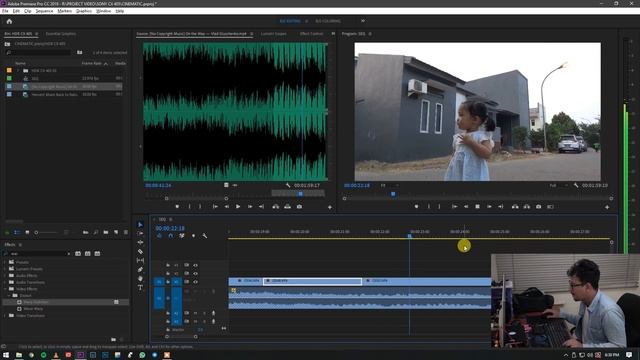640x360 pixels.
Task: Toggle V2 track output eye
Action: coord(195,273)
